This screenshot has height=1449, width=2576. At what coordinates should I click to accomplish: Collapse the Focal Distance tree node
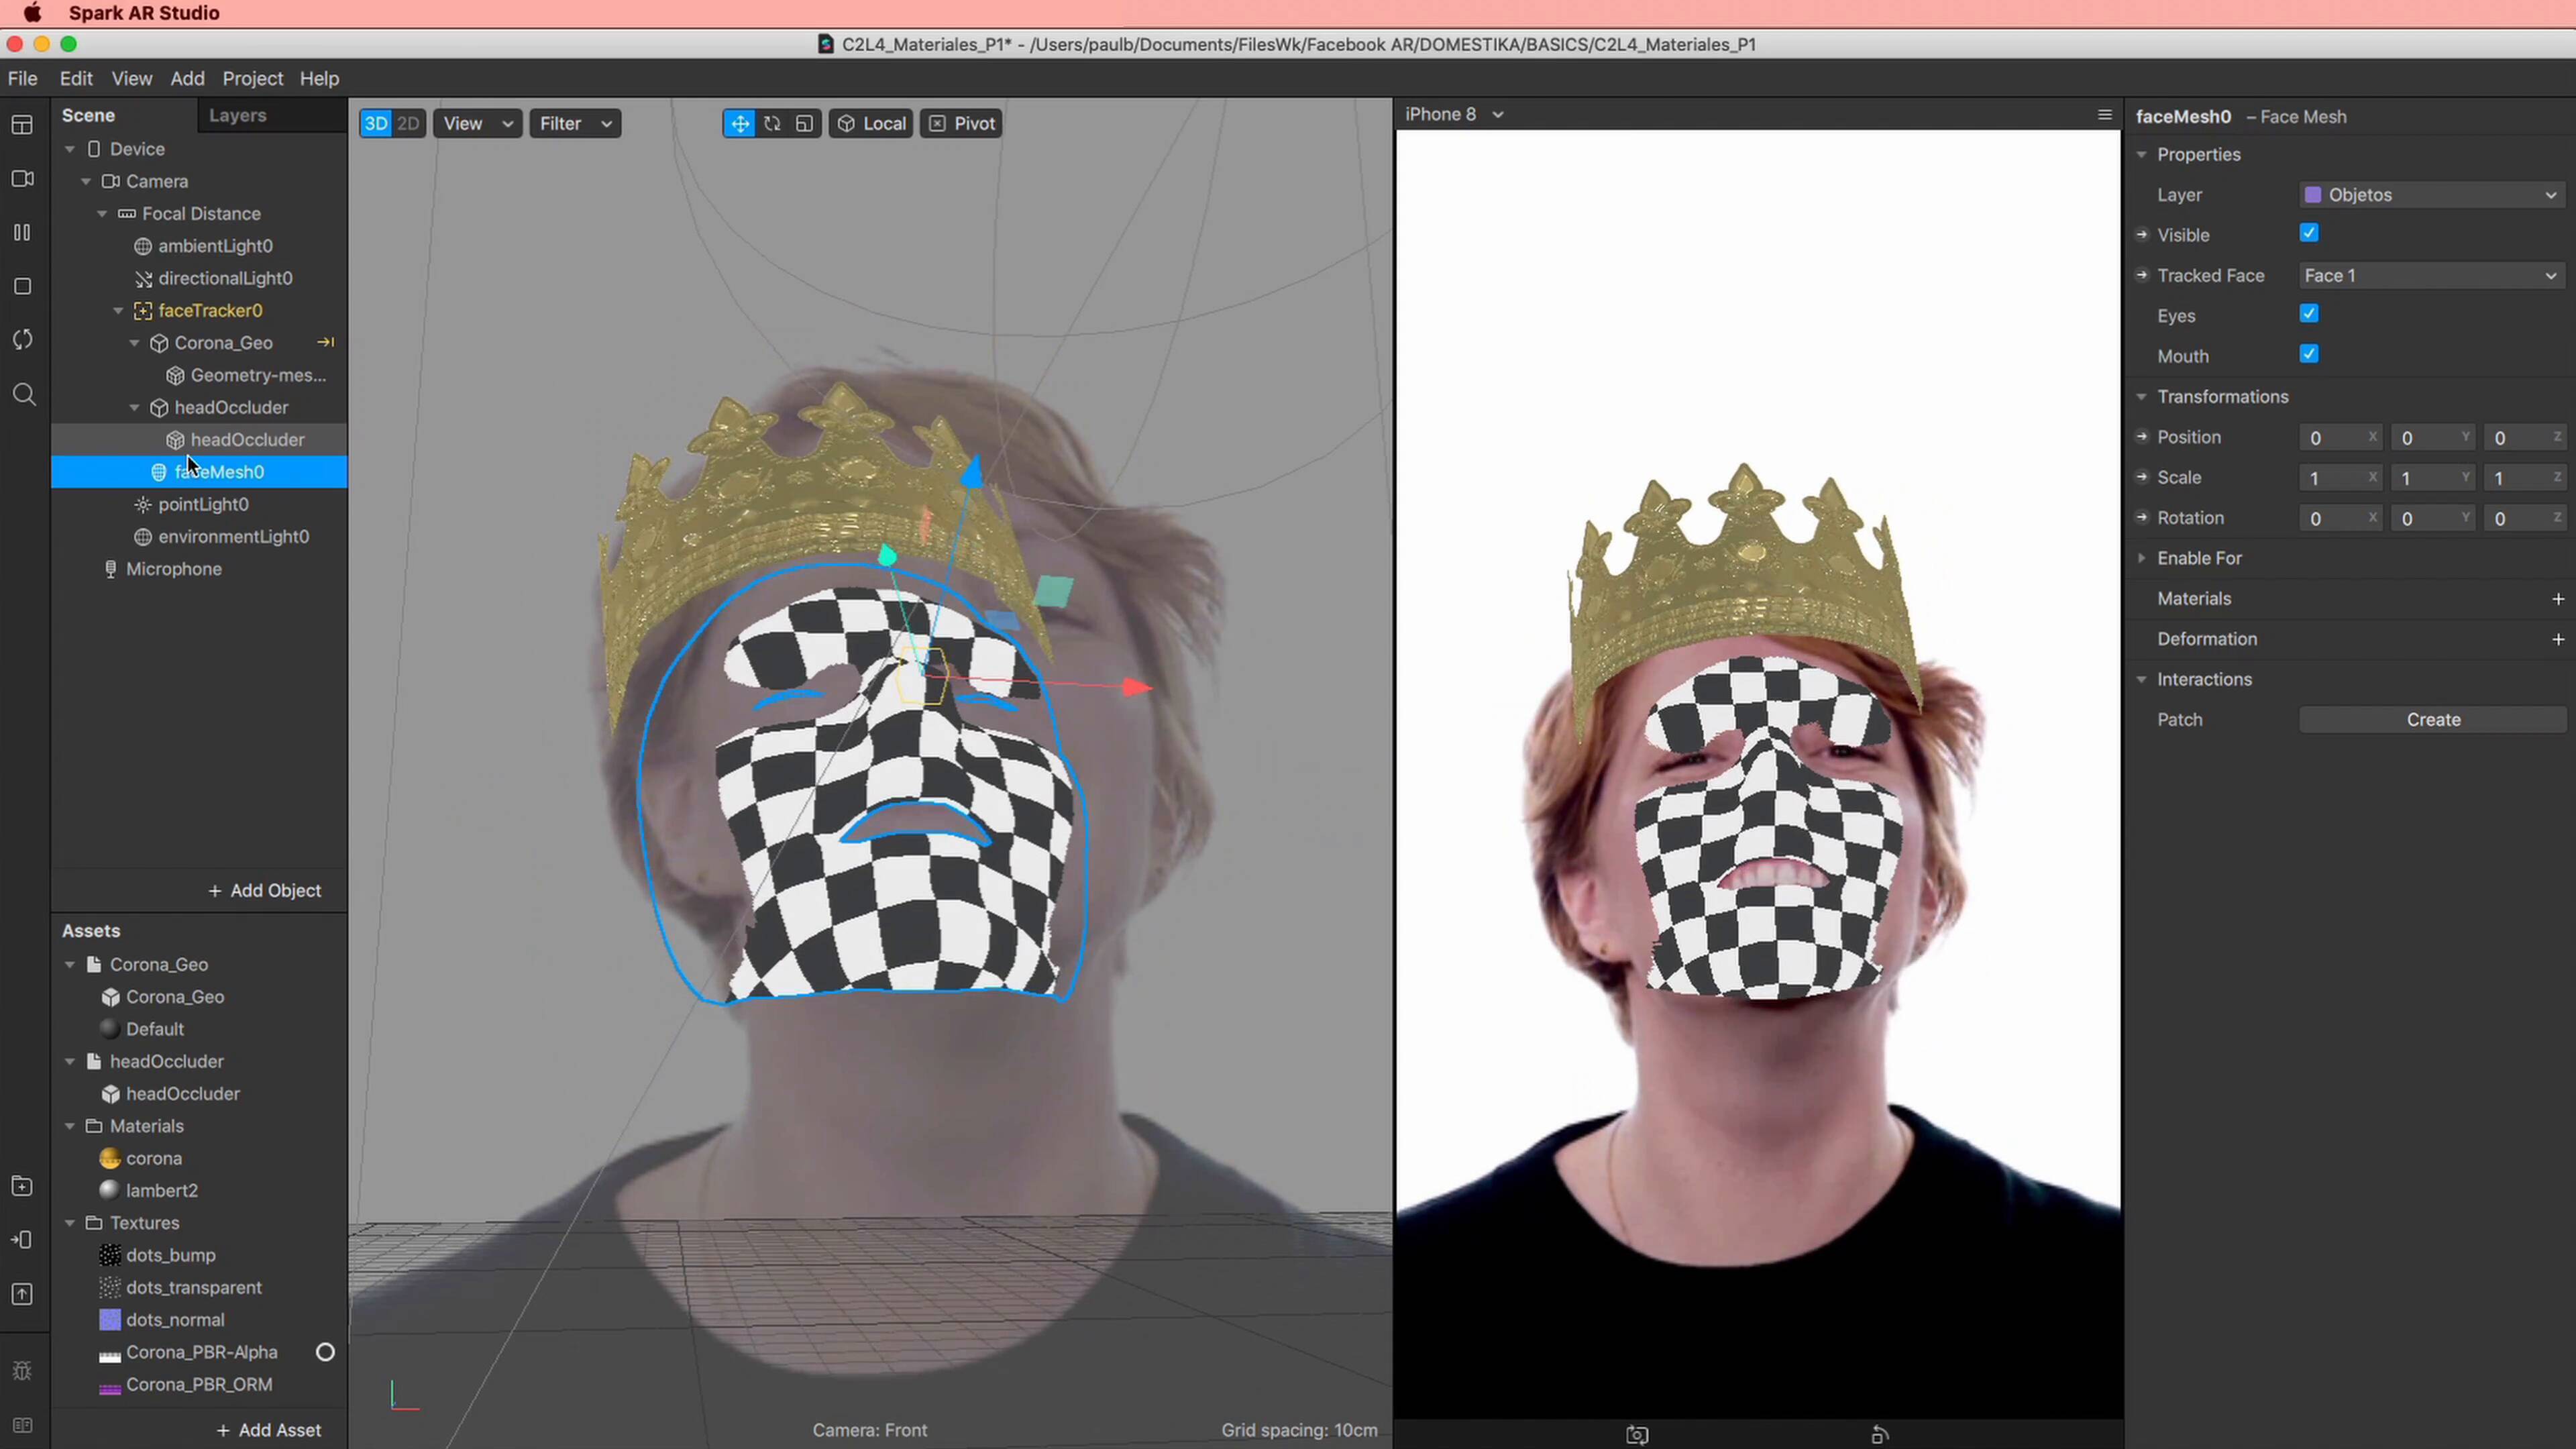[102, 214]
